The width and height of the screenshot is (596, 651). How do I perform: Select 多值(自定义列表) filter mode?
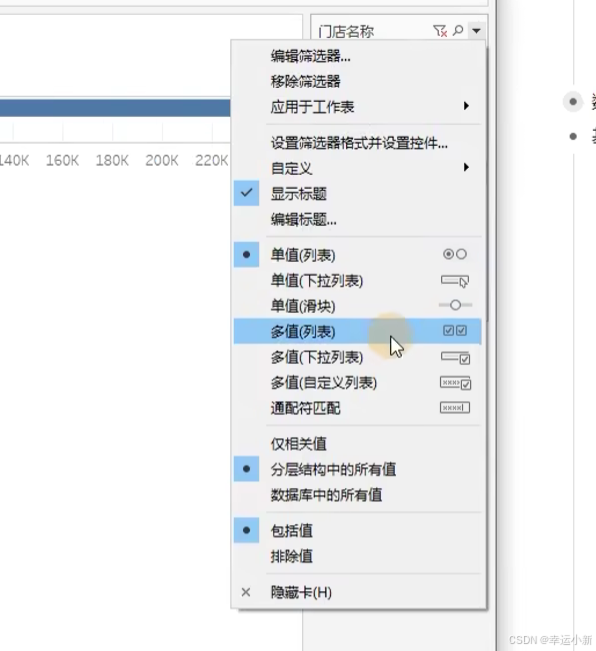click(x=357, y=382)
